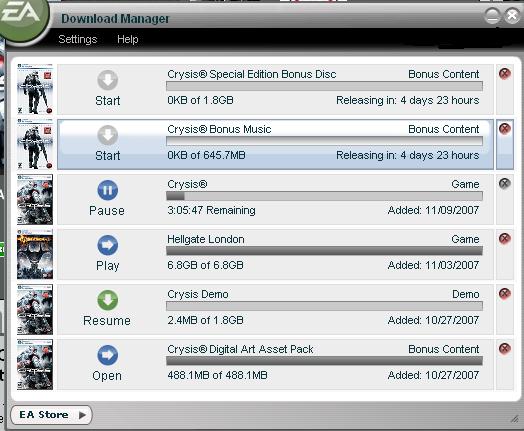The height and width of the screenshot is (431, 524).
Task: Click the Crysis Digital Art Asset Pack thumbnail
Action: click(x=35, y=364)
